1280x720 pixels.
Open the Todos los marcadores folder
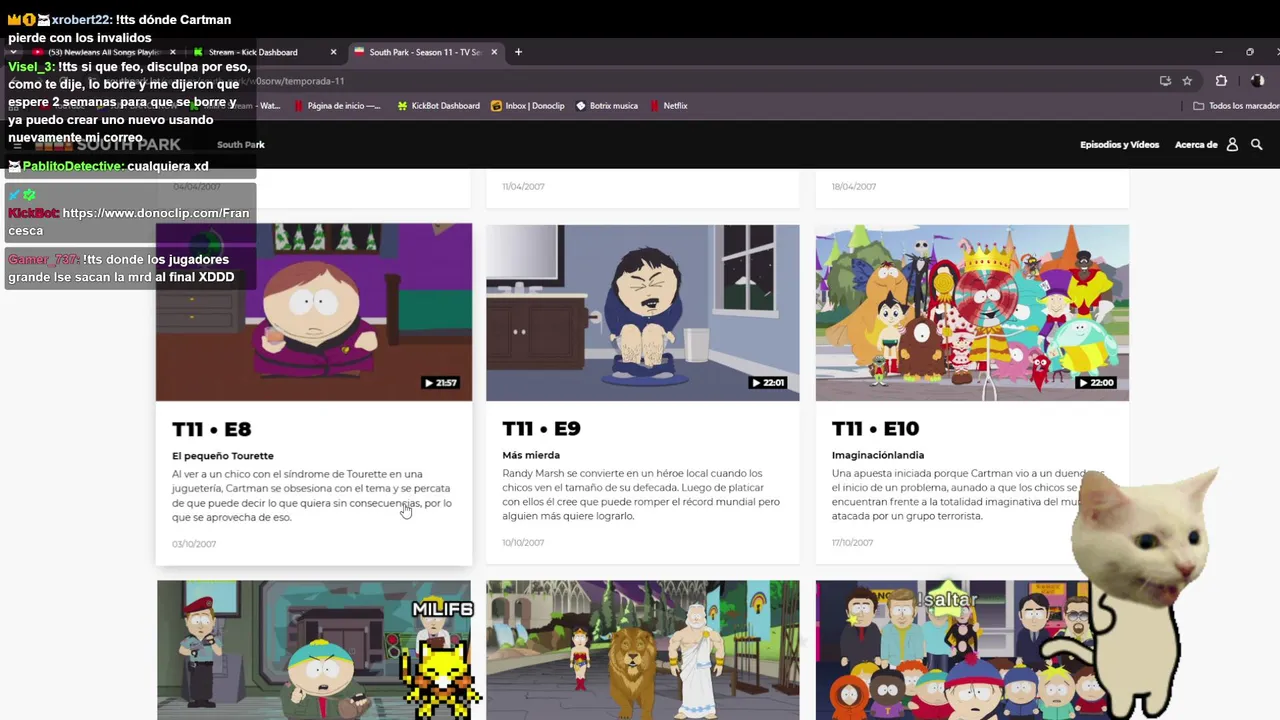coord(1236,106)
